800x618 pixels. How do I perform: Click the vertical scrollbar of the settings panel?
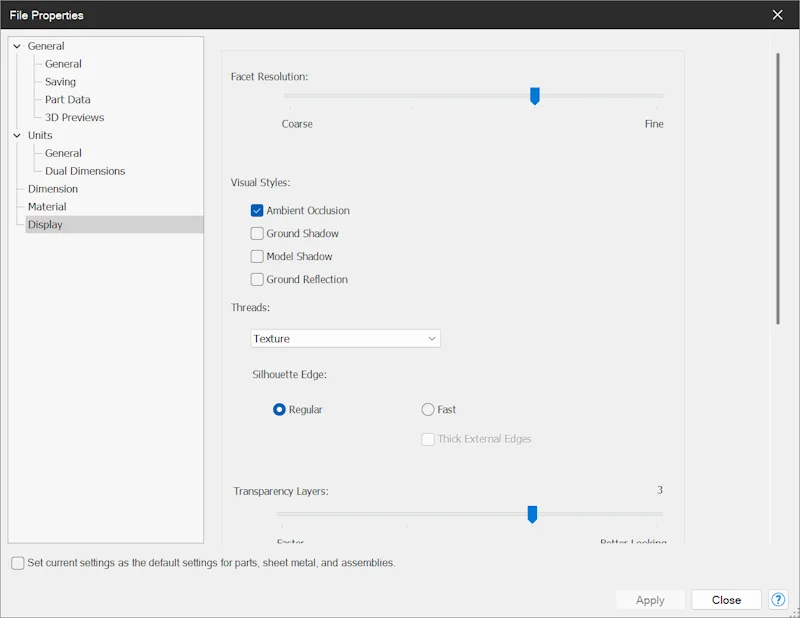point(778,188)
